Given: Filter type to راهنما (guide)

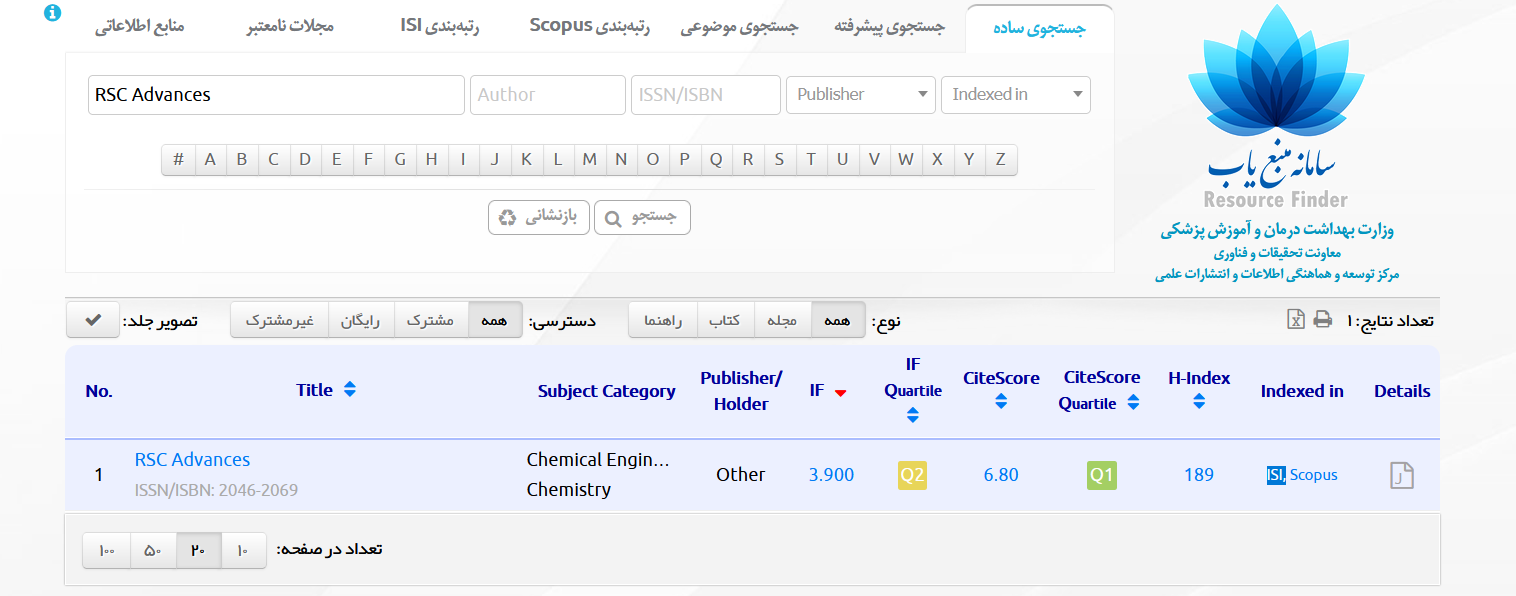Looking at the screenshot, I should (x=663, y=321).
